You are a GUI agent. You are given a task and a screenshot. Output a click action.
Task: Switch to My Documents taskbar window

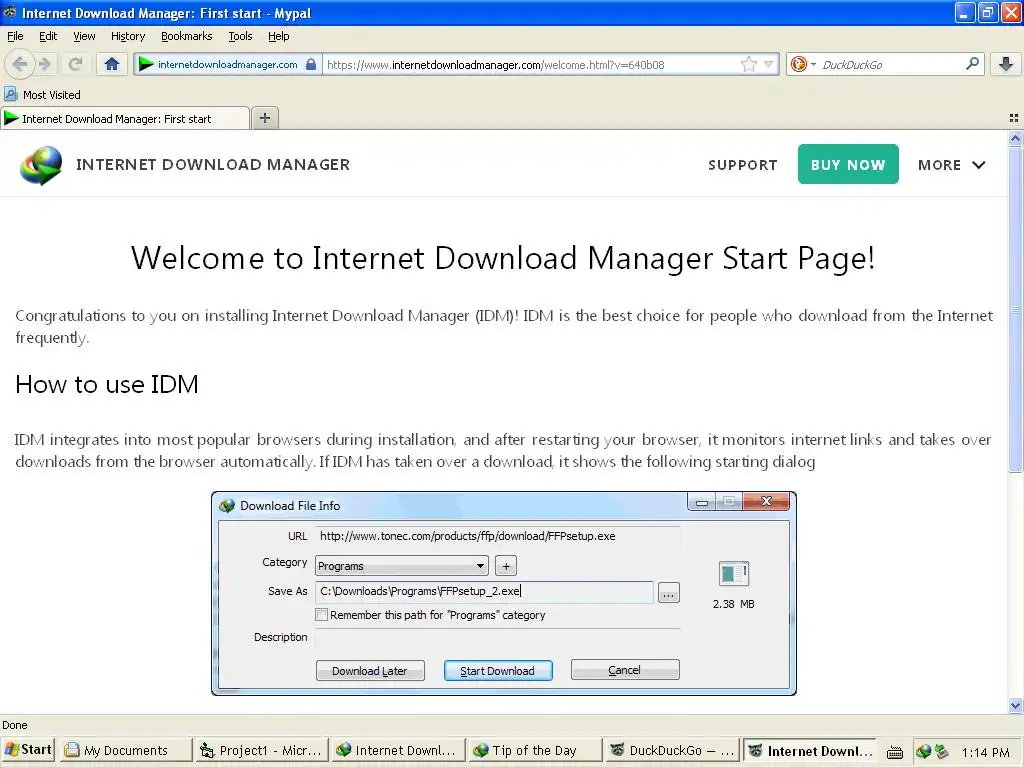126,750
